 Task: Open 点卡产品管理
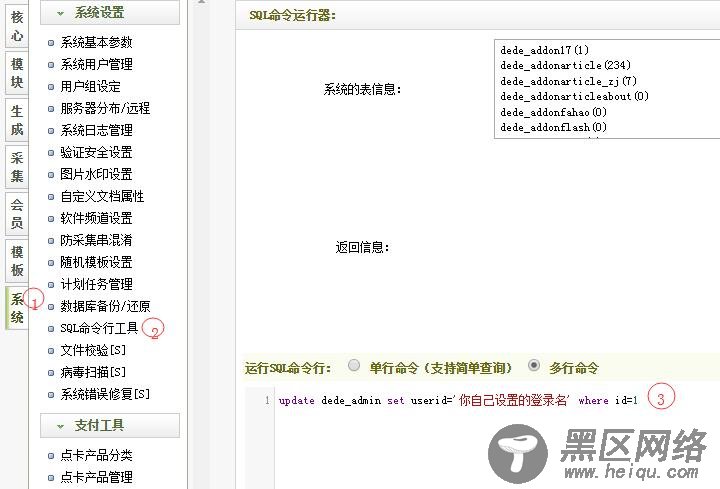[x=96, y=477]
